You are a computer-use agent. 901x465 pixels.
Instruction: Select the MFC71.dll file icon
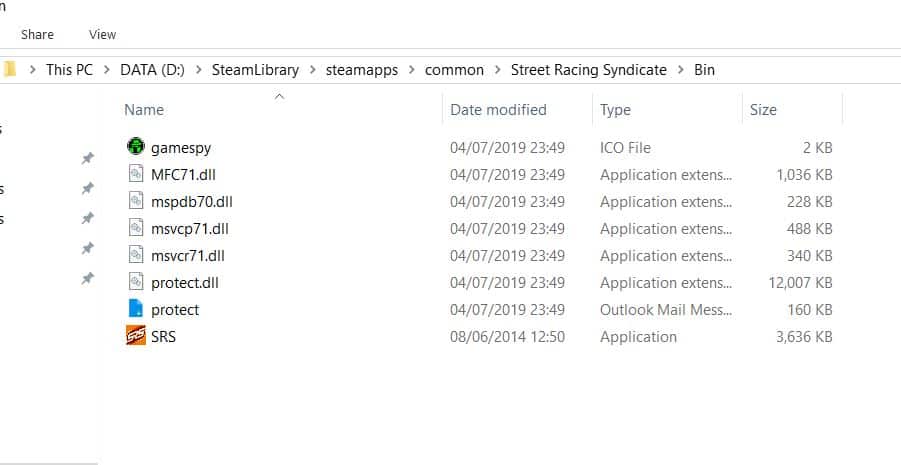[136, 174]
